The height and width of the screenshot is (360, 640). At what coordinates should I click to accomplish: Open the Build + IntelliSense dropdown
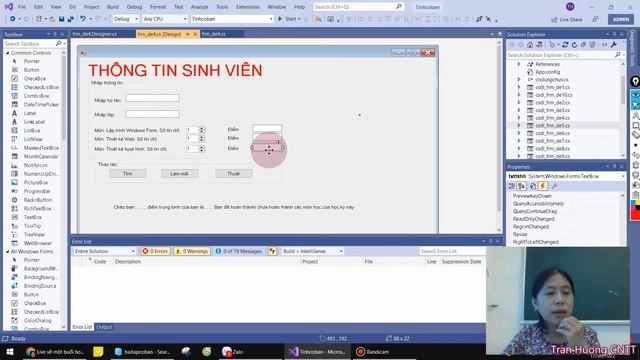[x=313, y=251]
